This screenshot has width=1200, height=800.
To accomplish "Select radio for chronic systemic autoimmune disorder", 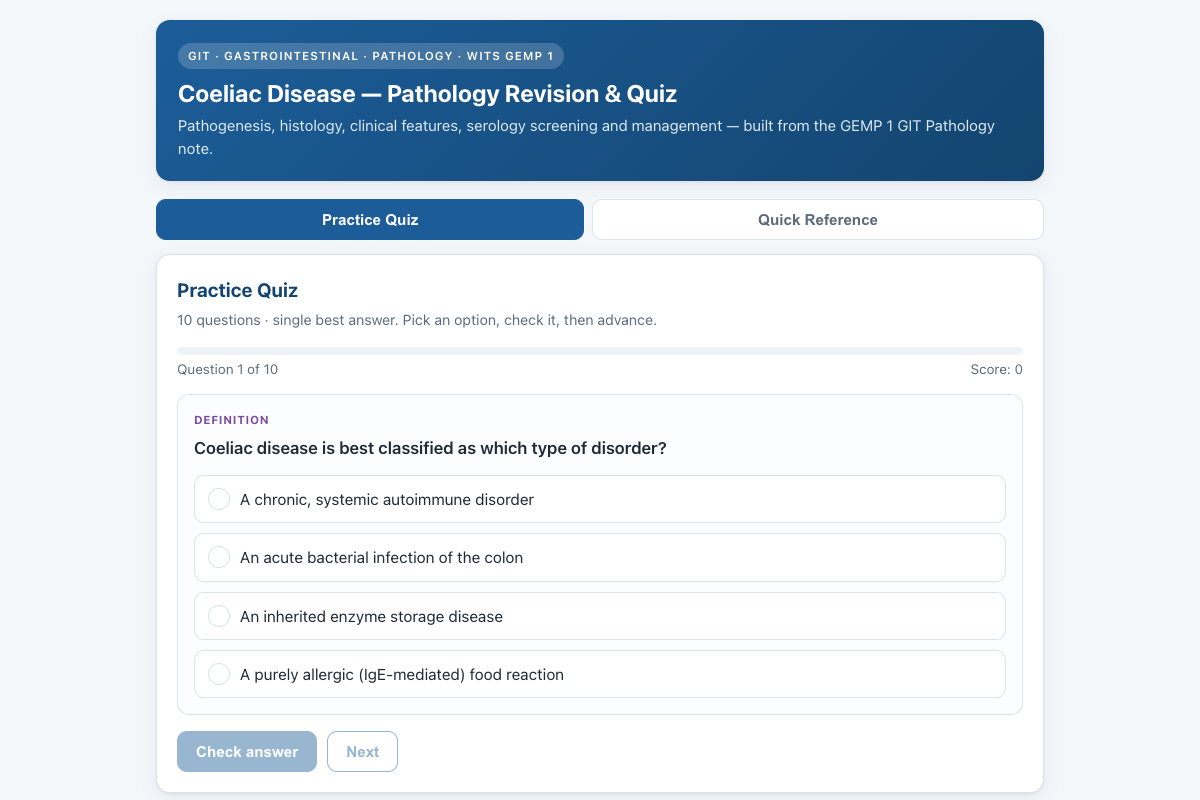I will (219, 499).
